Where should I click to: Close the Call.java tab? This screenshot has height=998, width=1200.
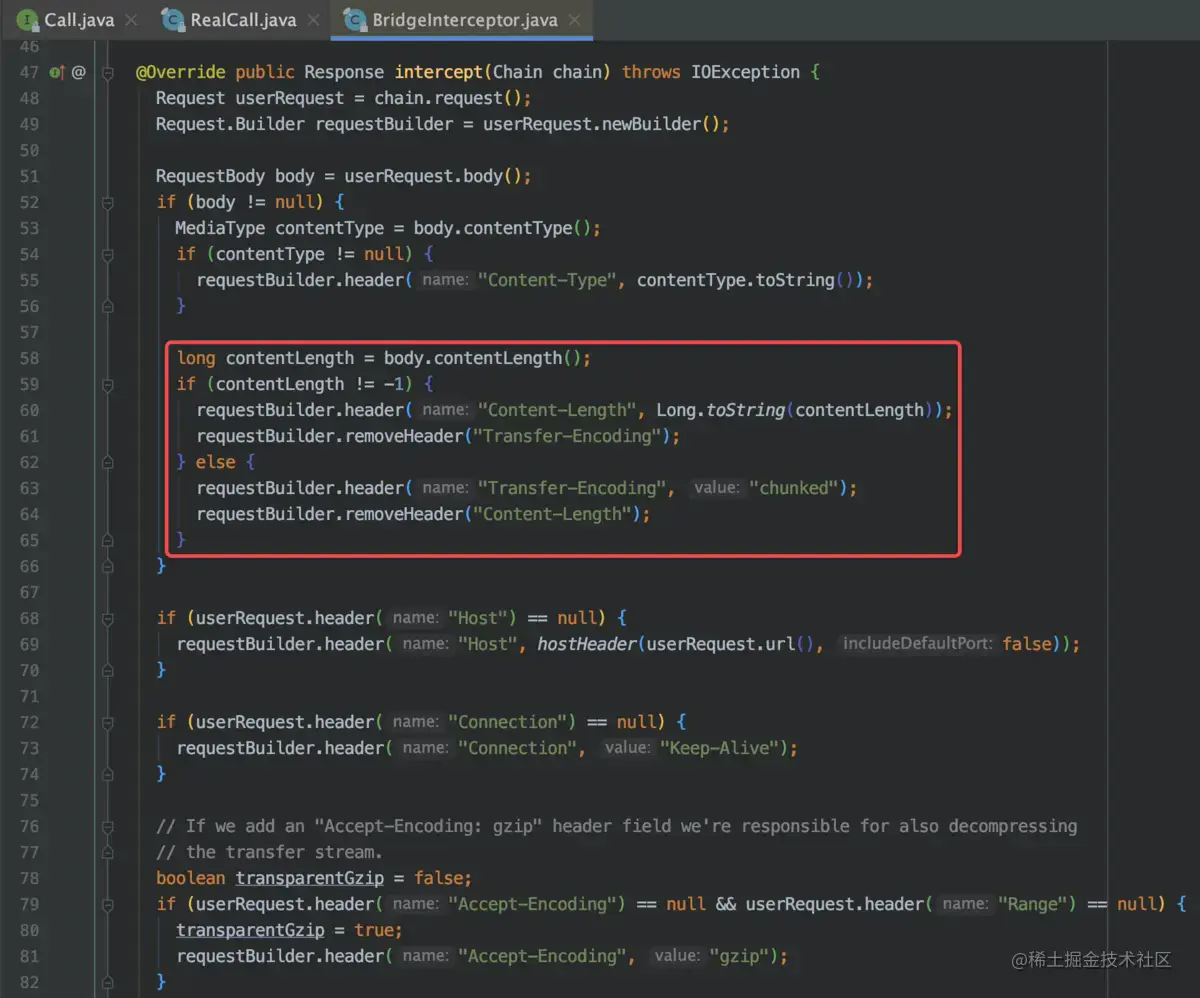[x=131, y=20]
